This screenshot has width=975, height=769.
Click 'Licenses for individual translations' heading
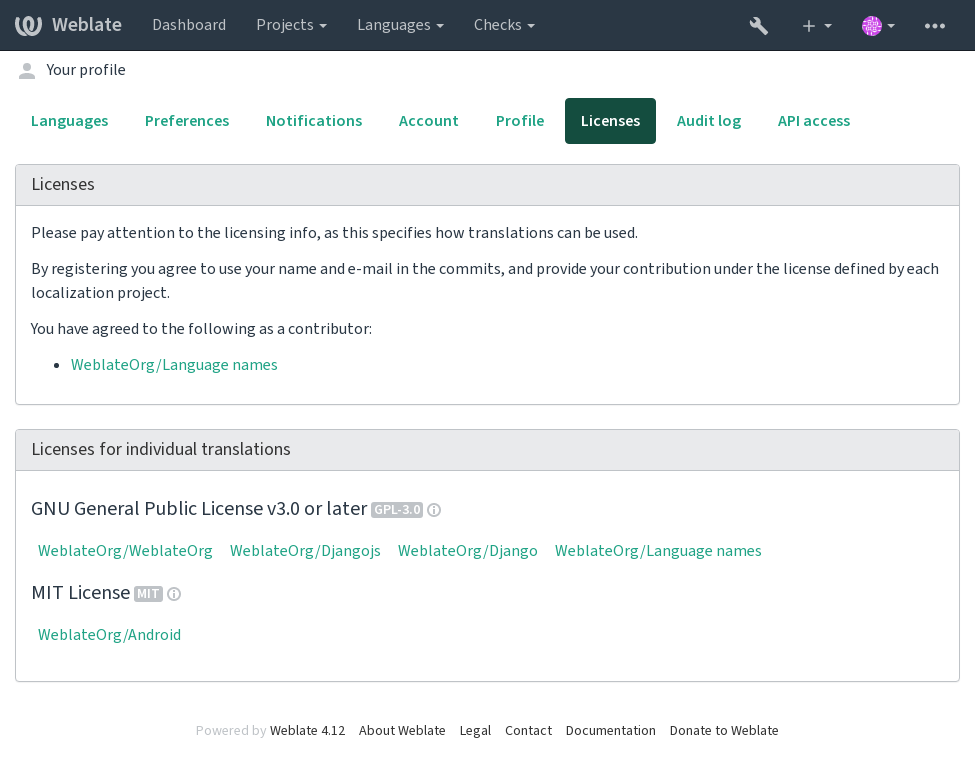161,449
